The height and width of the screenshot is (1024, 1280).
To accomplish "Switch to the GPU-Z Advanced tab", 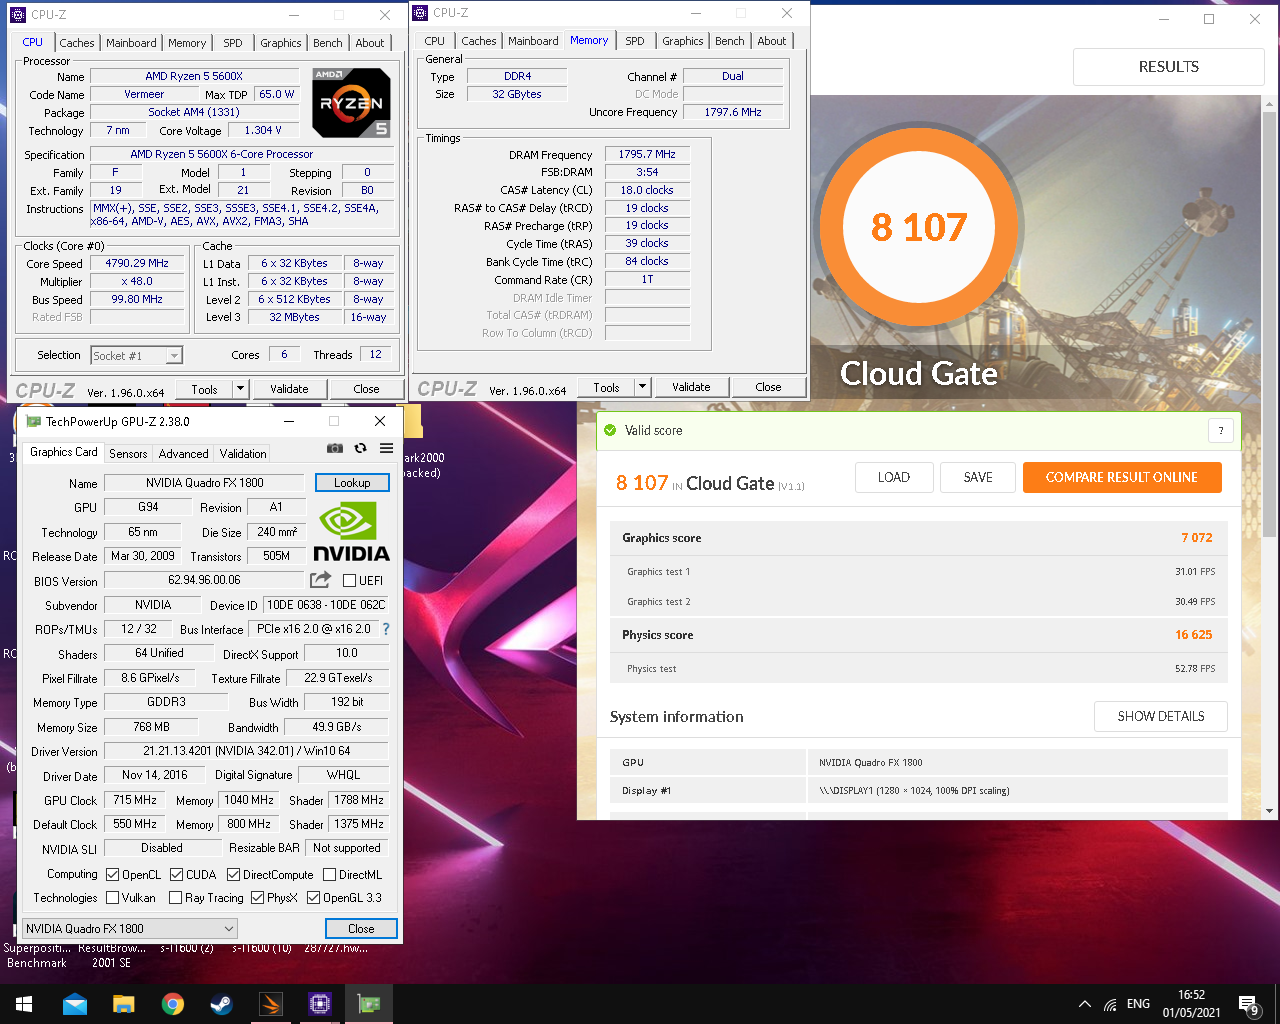I will pos(184,453).
